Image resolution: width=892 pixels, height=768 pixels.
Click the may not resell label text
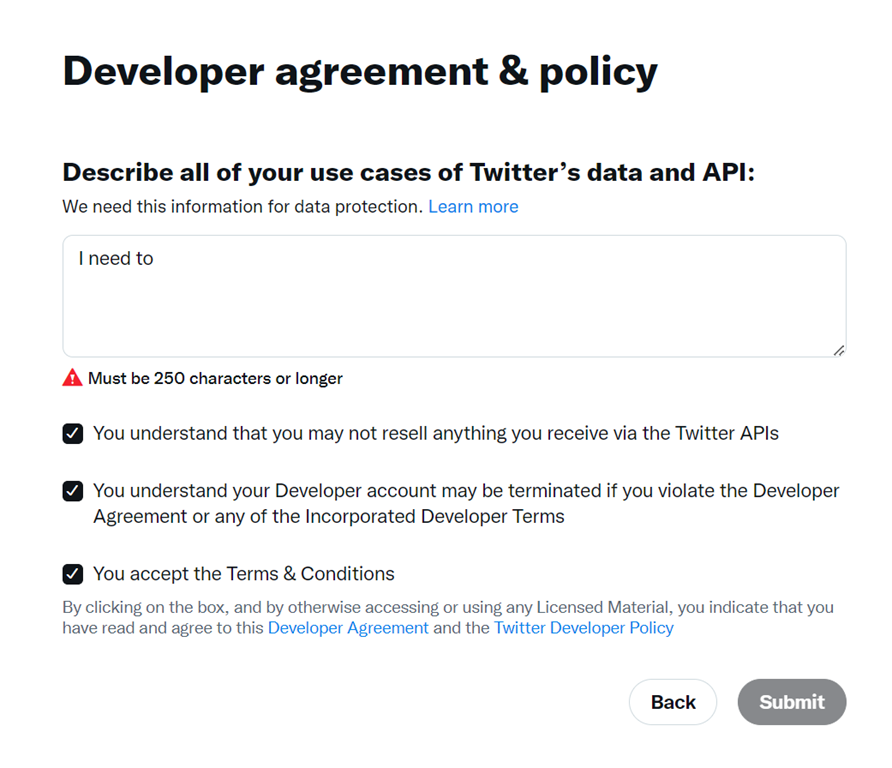point(435,434)
